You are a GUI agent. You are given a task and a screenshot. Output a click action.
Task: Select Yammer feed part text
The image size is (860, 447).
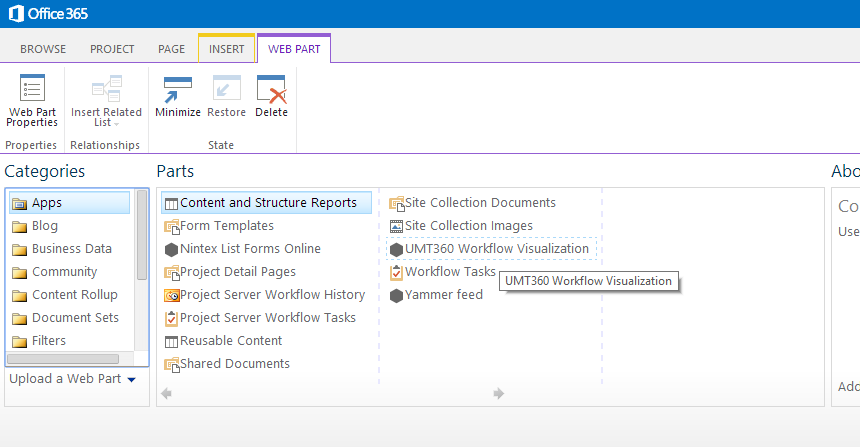click(x=444, y=295)
